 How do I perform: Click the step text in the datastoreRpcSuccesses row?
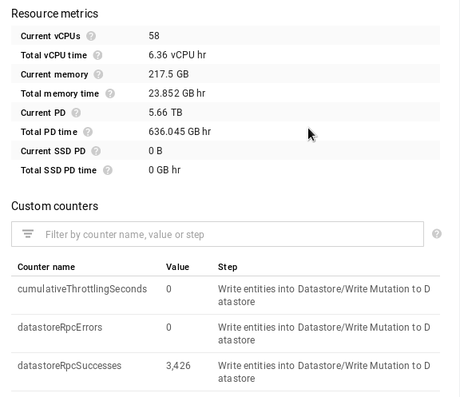(324, 372)
